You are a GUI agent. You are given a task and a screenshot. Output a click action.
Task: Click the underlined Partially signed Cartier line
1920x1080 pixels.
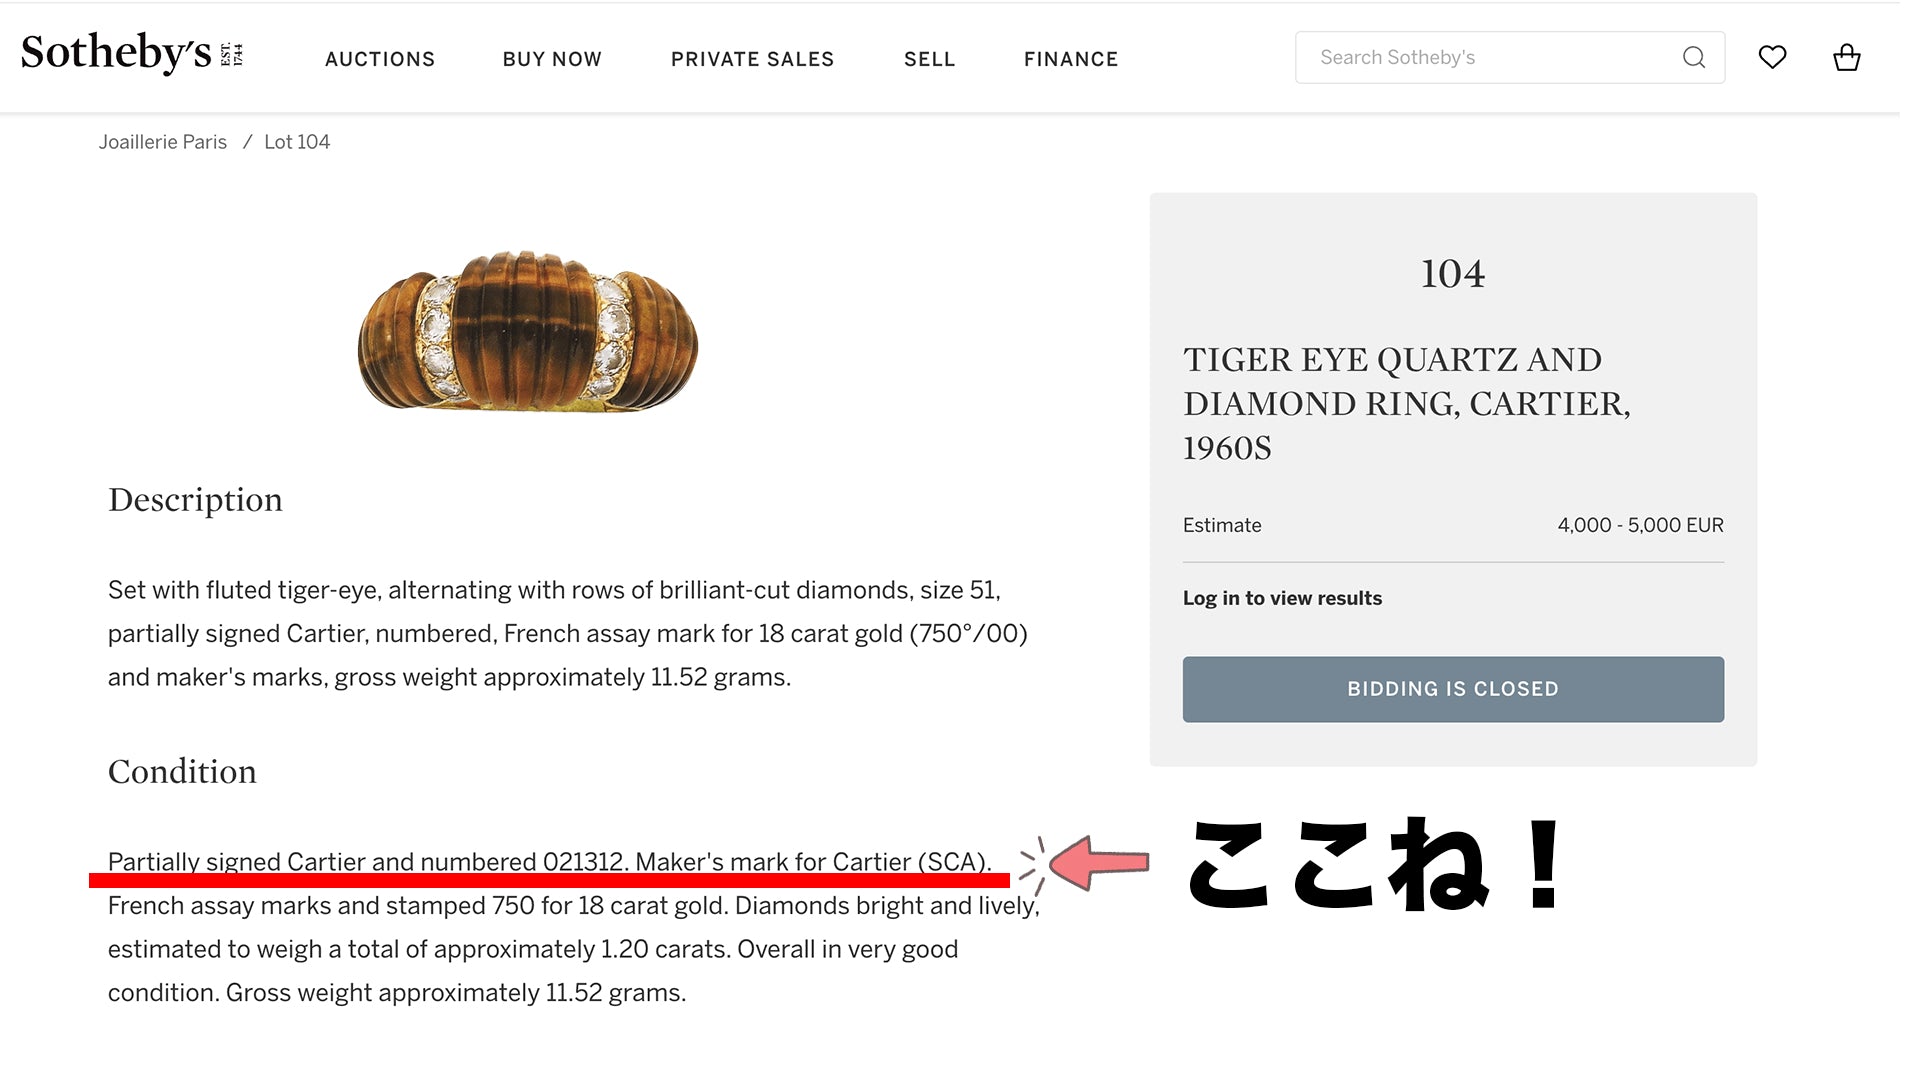549,862
